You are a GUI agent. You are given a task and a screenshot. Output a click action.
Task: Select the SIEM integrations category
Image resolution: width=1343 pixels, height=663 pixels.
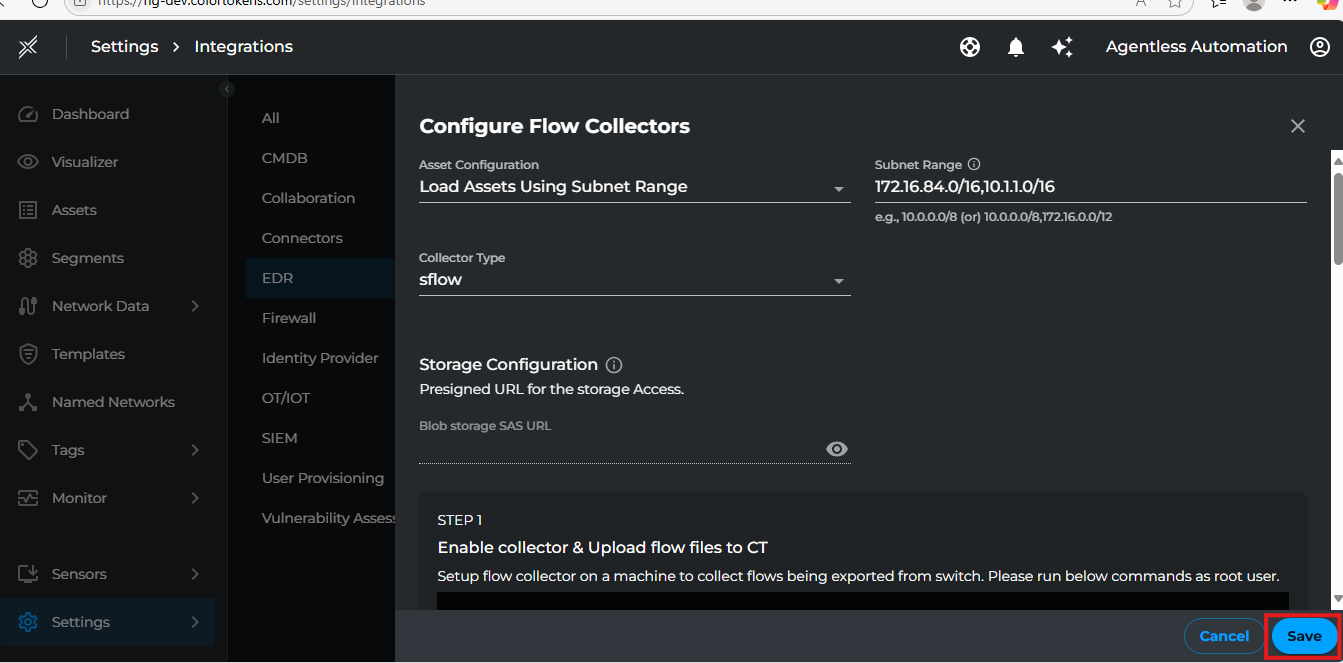(x=279, y=437)
